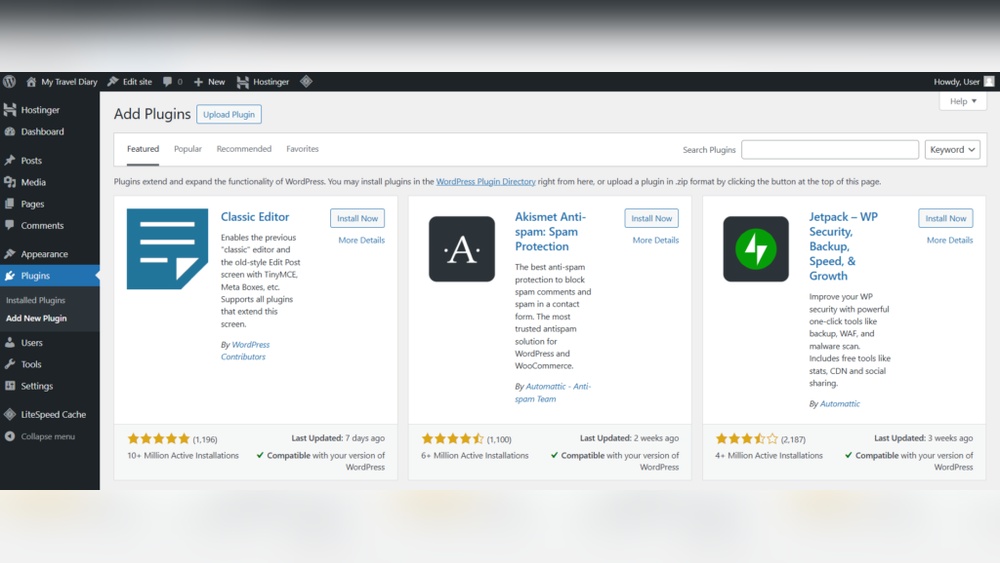Click the Jetpack lightning bolt icon
Image resolution: width=1000 pixels, height=563 pixels.
tap(756, 249)
